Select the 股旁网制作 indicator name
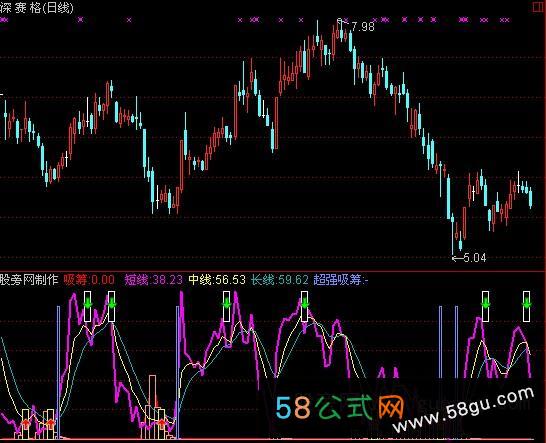 29,279
